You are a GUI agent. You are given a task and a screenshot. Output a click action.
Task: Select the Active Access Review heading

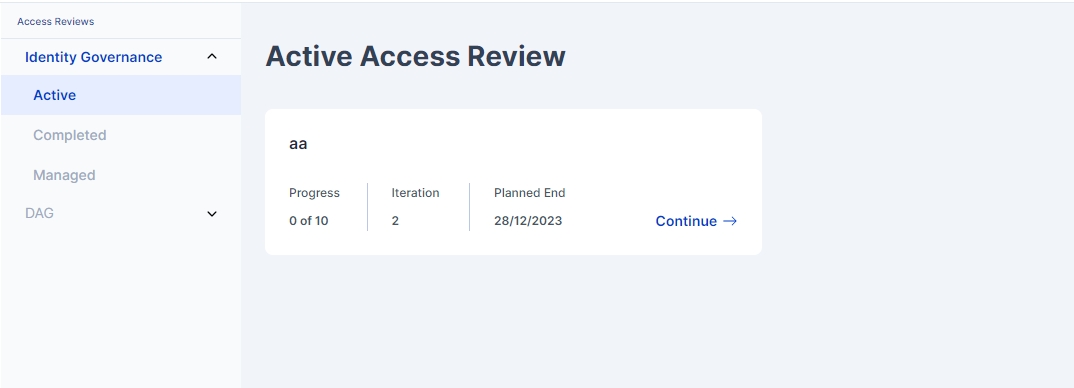tap(415, 56)
